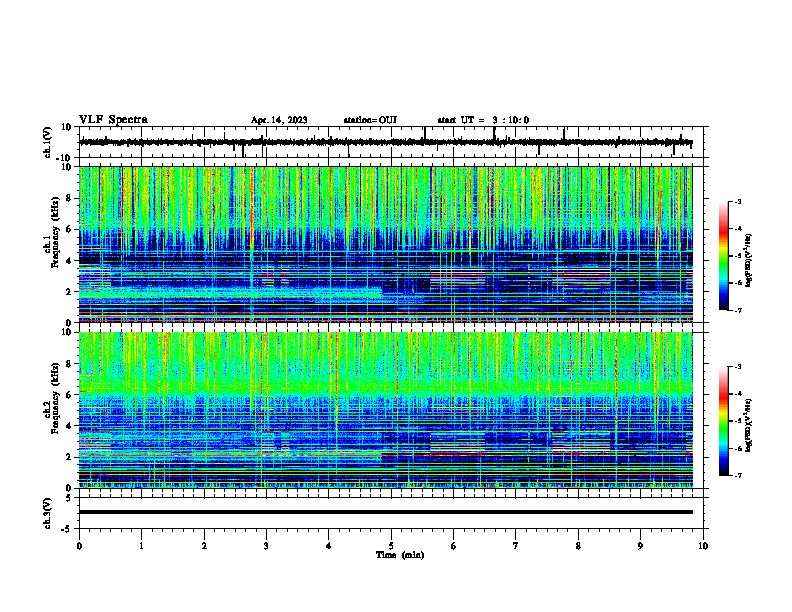Click the ch.1 "Frequency (kHz)" axis label
This screenshot has width=792, height=612.
[x=55, y=233]
